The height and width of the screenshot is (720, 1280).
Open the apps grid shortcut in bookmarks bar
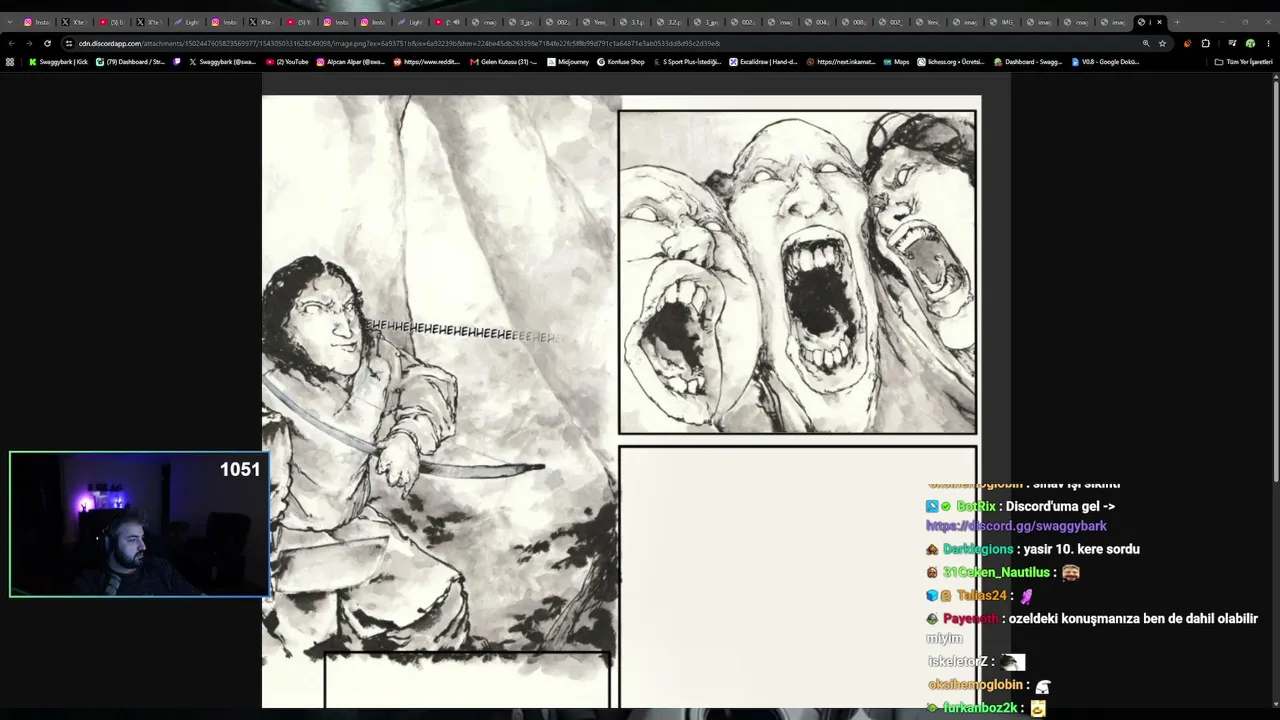tap(10, 62)
